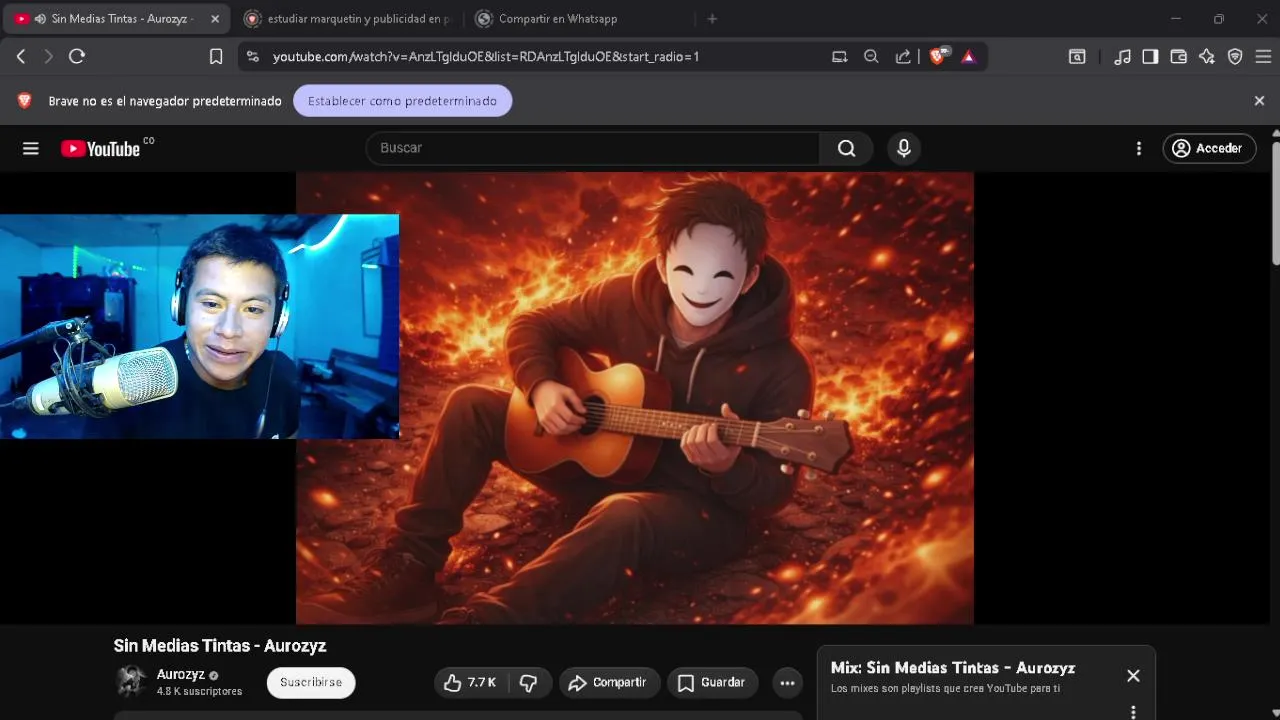Click the YouTube Buscar search field
Screen dimensions: 1280x720
[593, 148]
